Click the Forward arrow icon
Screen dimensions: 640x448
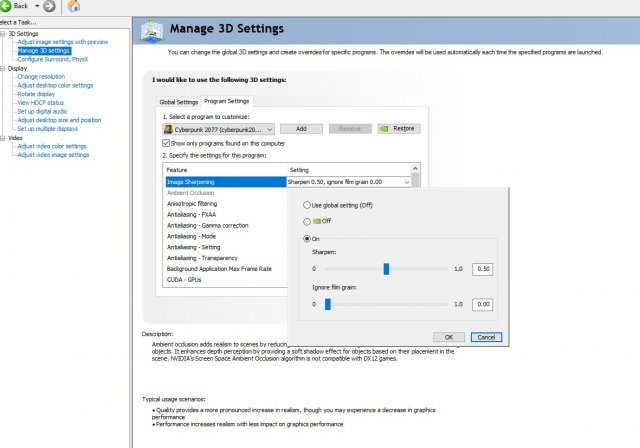coord(49,6)
